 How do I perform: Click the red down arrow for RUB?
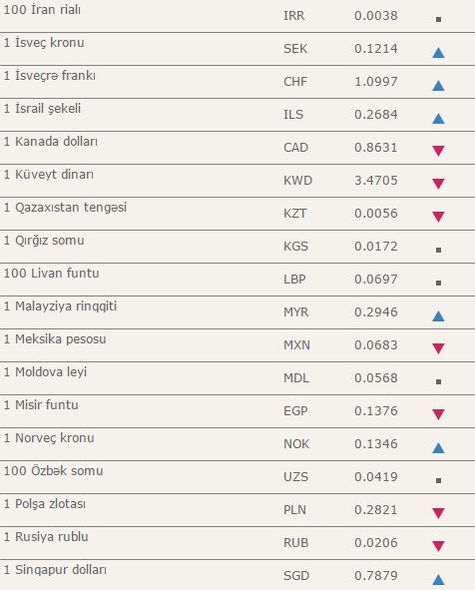tap(438, 546)
